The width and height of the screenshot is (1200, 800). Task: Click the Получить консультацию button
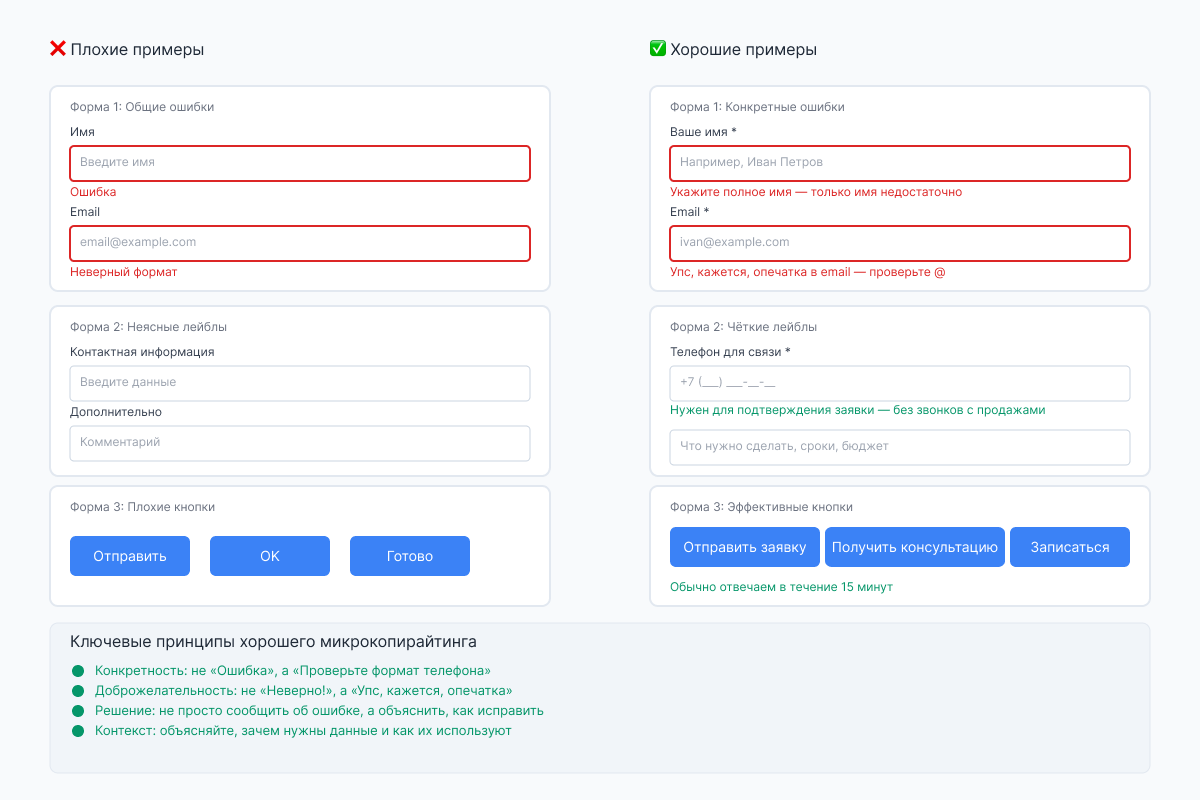(x=915, y=547)
